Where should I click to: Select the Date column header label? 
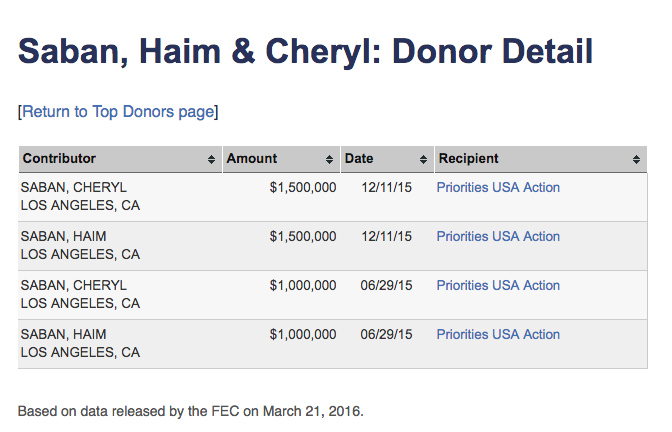point(359,158)
